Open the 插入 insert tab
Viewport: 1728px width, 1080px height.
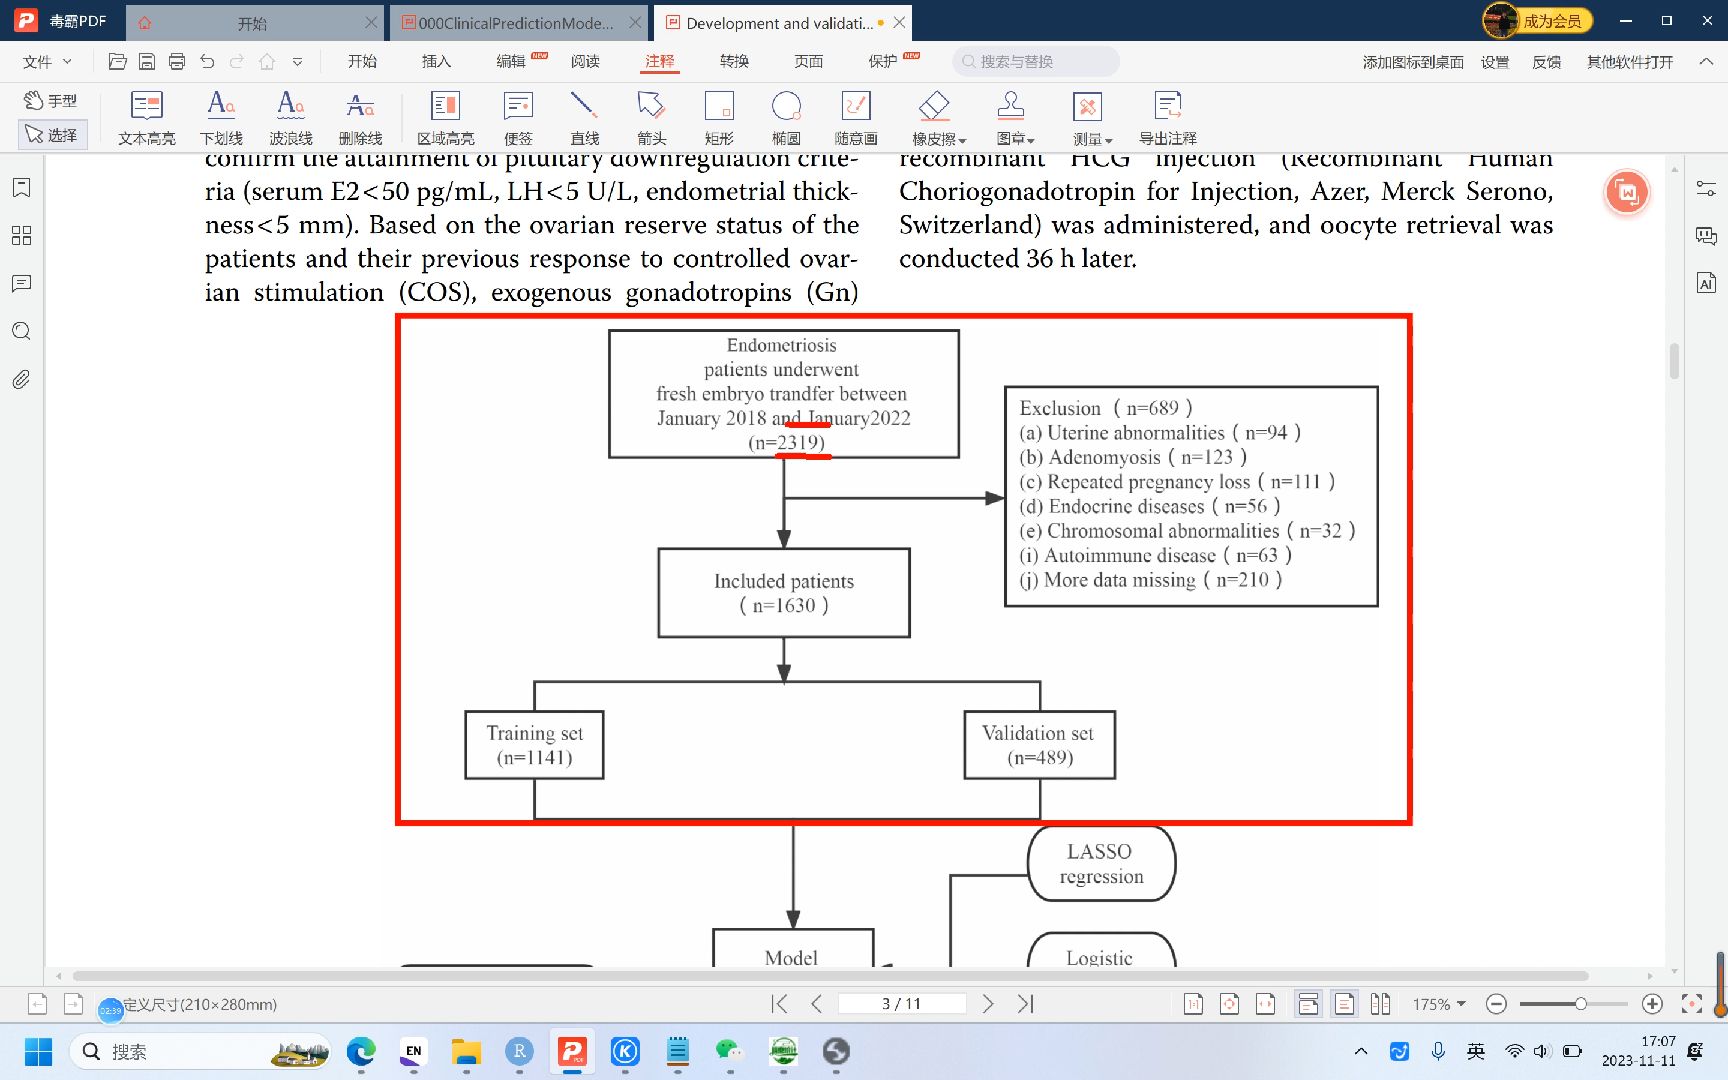(x=436, y=61)
